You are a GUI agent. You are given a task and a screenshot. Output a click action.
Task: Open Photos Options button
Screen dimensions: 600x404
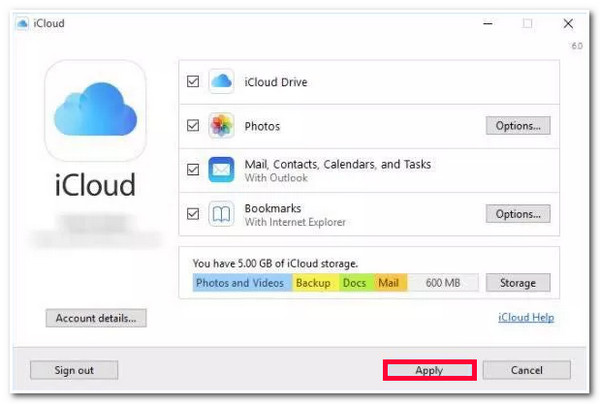point(518,125)
